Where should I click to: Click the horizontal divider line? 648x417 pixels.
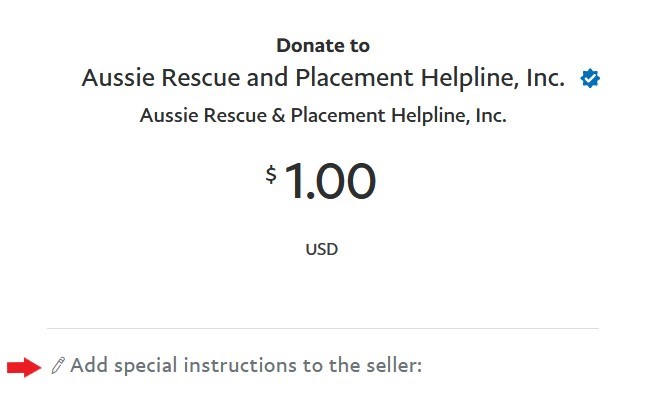click(x=322, y=328)
